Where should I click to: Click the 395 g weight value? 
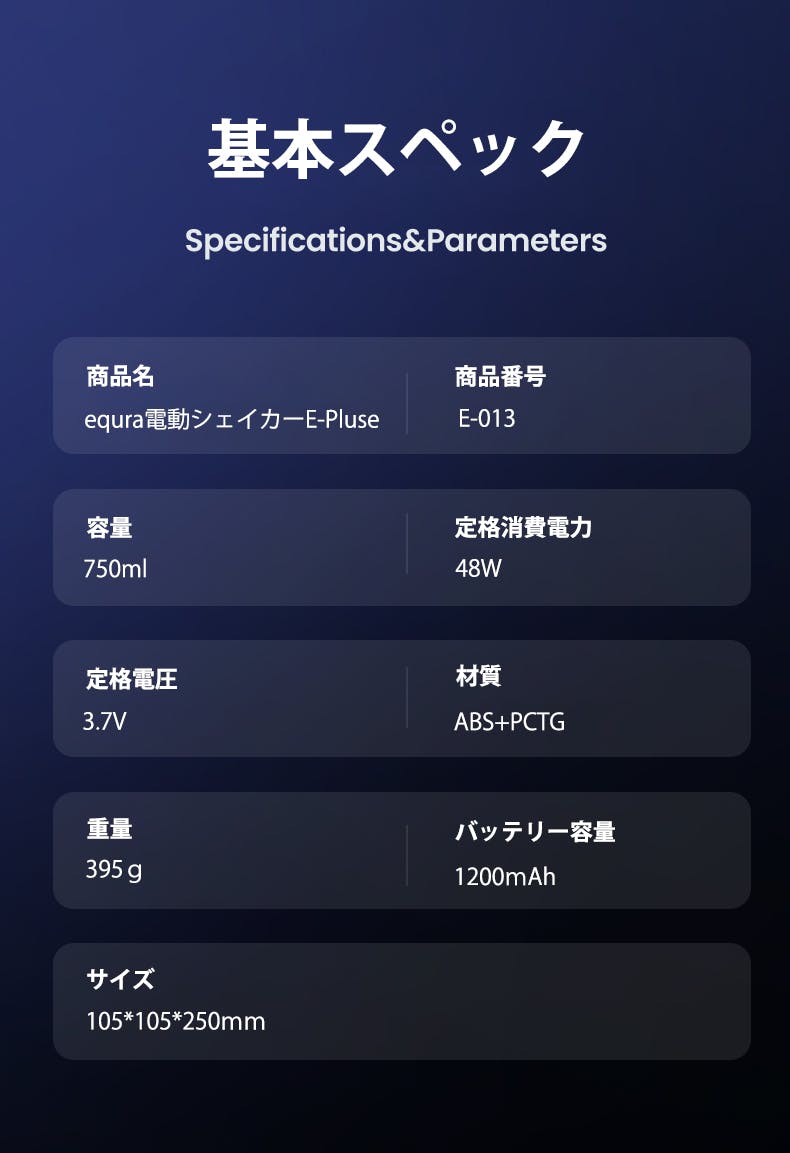pos(114,869)
